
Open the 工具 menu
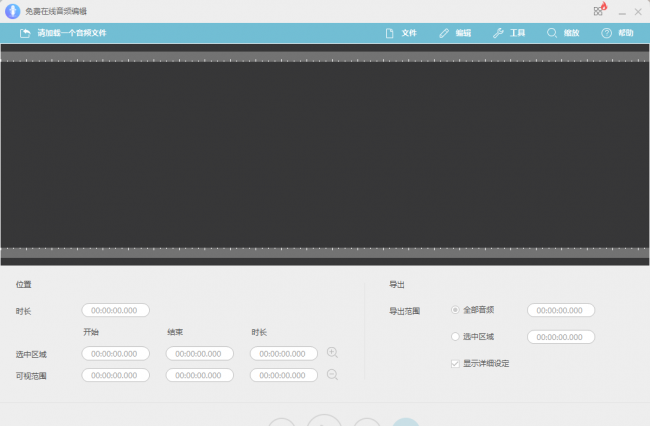click(509, 33)
